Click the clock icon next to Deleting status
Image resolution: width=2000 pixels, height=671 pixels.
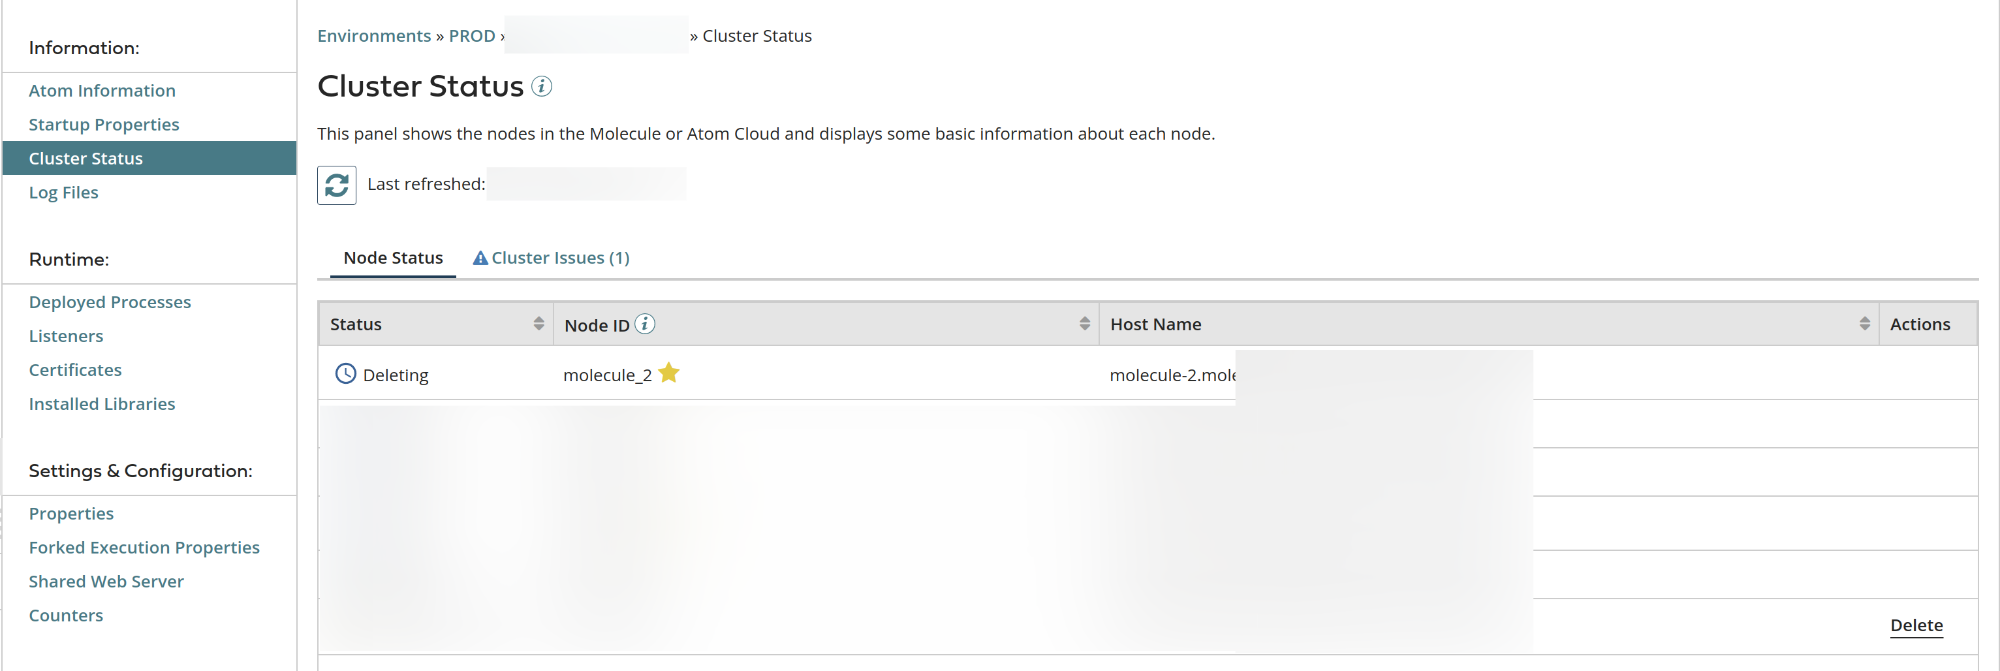(344, 373)
